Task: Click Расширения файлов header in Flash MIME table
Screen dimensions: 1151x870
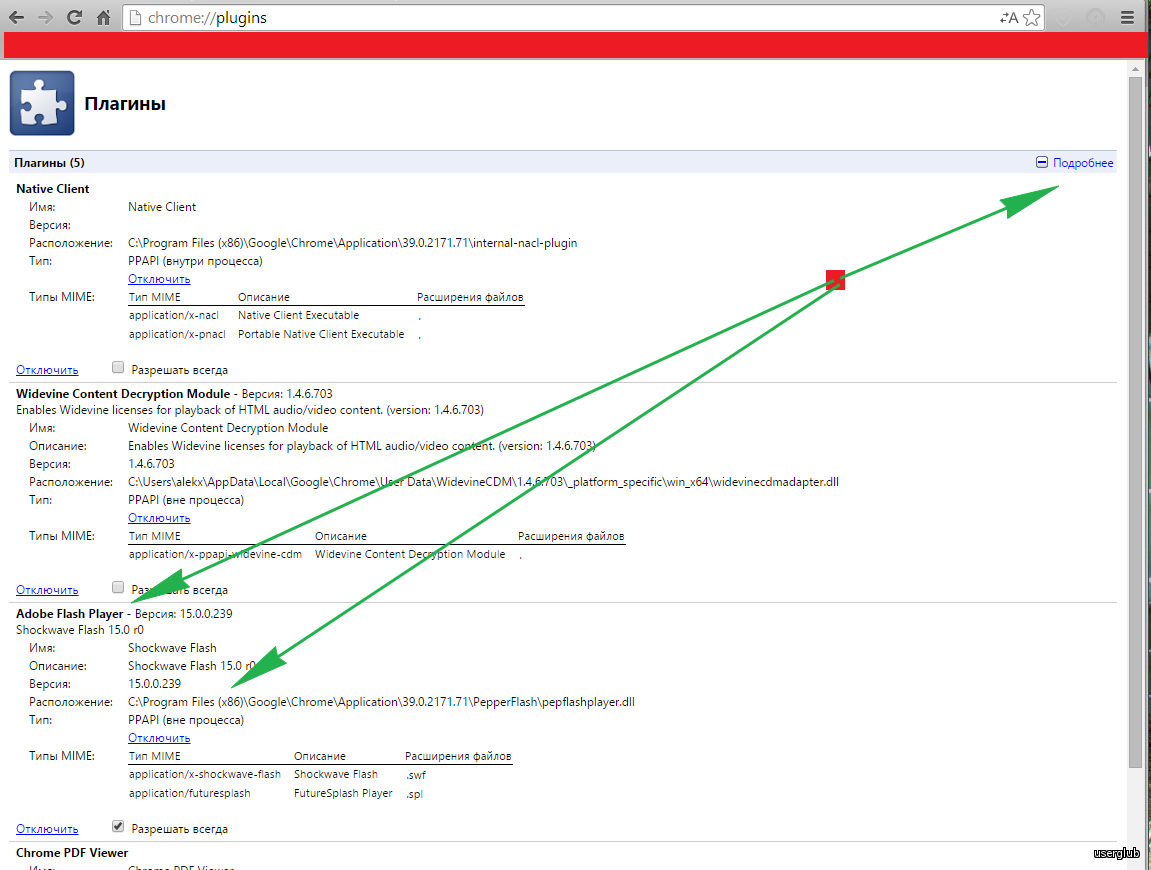Action: (x=458, y=756)
